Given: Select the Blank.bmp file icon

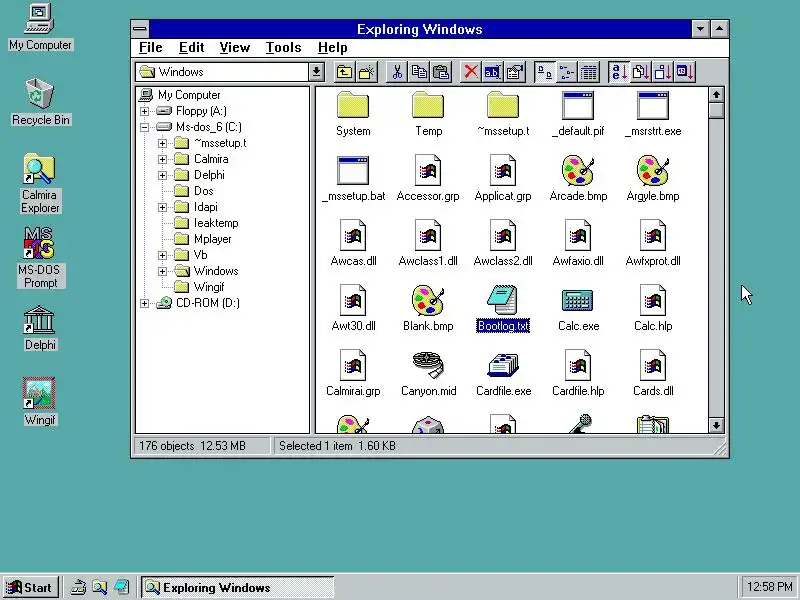Looking at the screenshot, I should click(x=428, y=300).
